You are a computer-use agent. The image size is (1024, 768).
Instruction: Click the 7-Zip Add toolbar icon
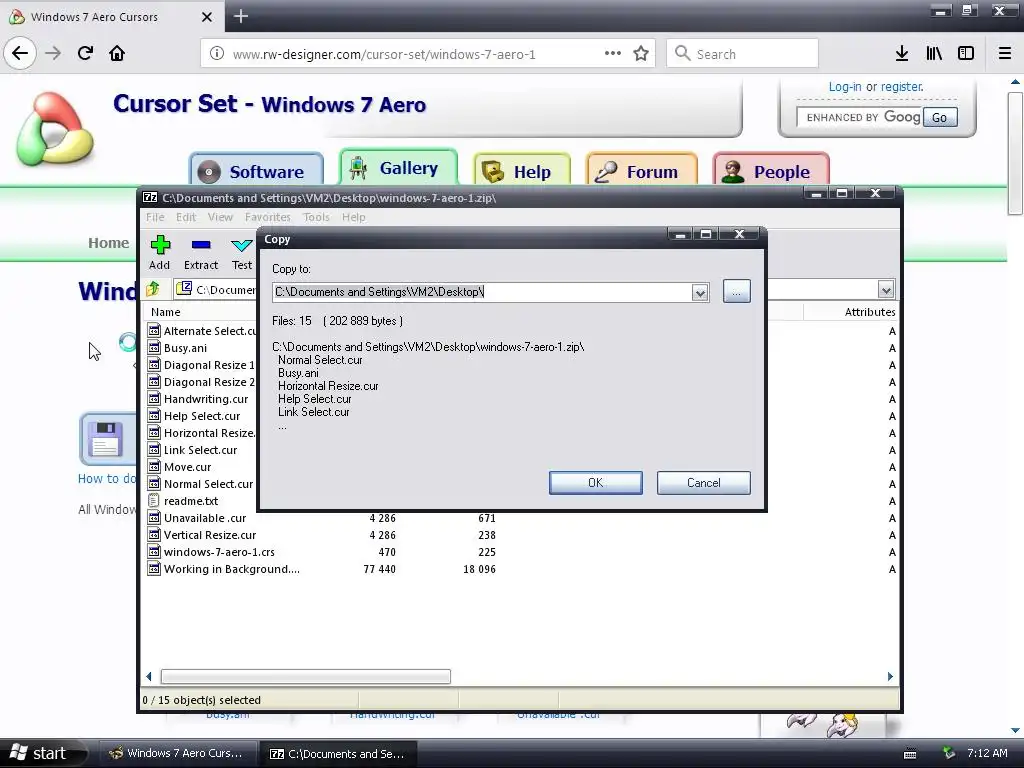coord(159,246)
